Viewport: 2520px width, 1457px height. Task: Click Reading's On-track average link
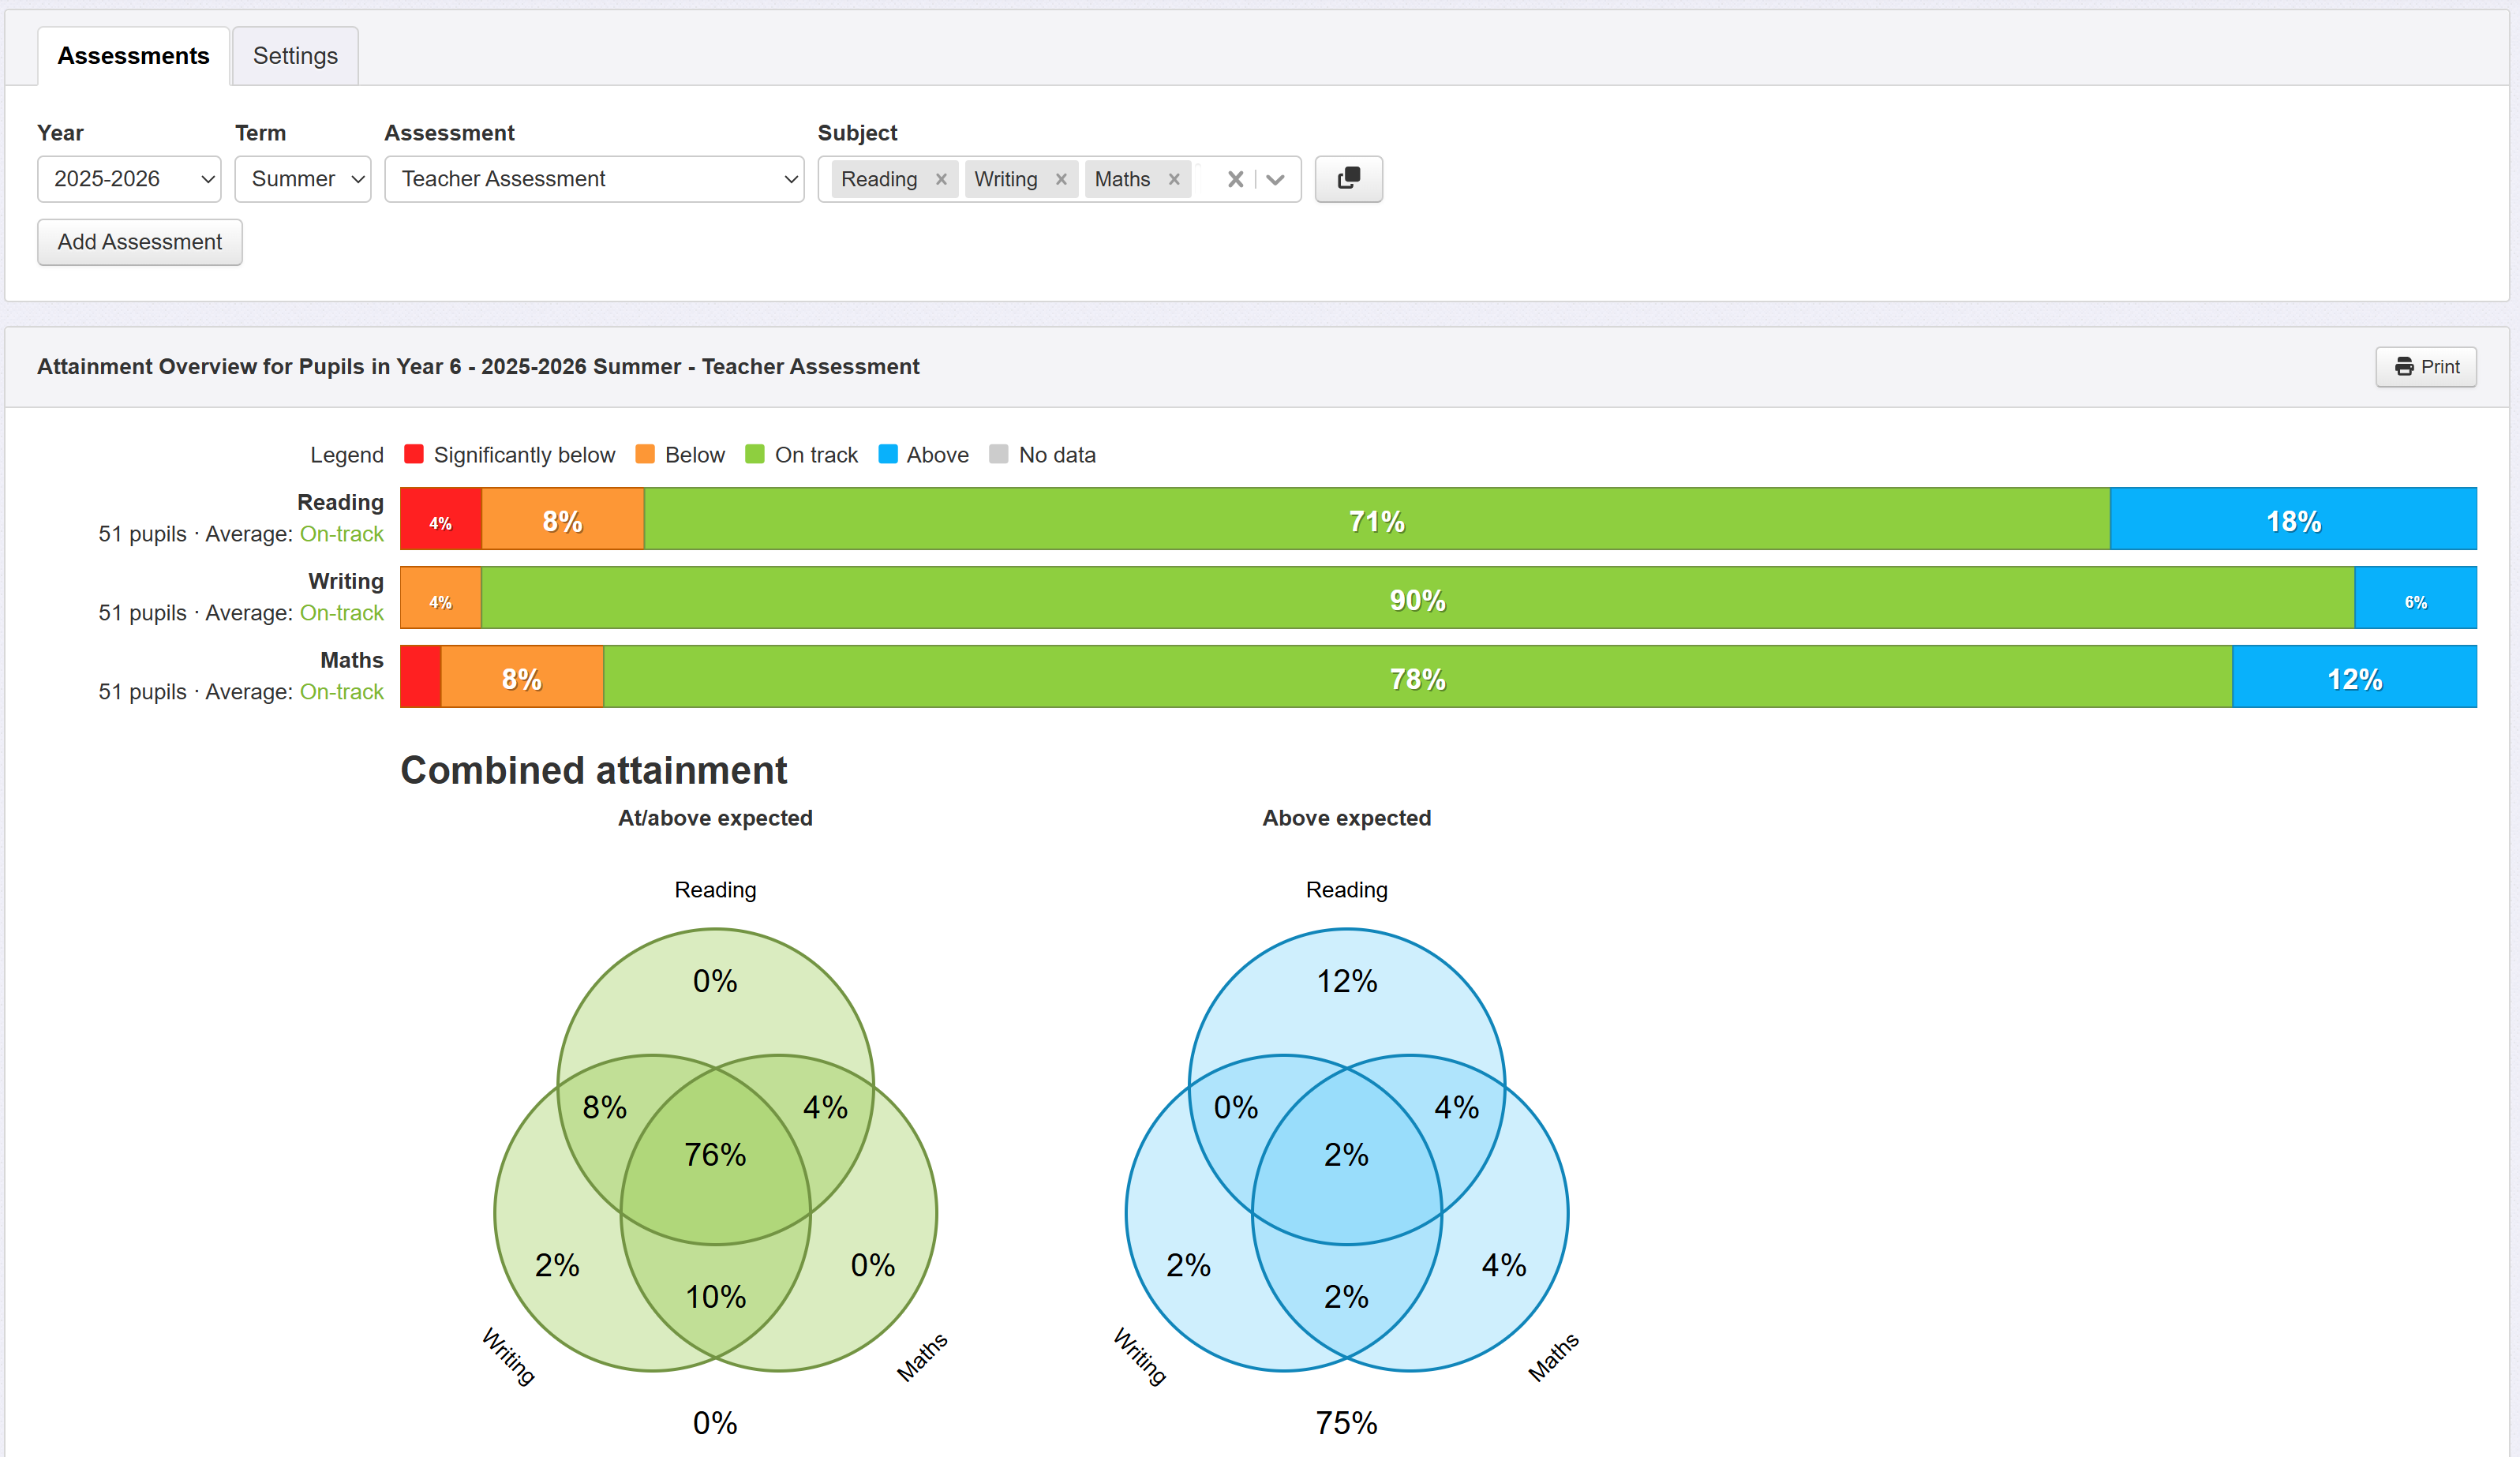pyautogui.click(x=341, y=534)
